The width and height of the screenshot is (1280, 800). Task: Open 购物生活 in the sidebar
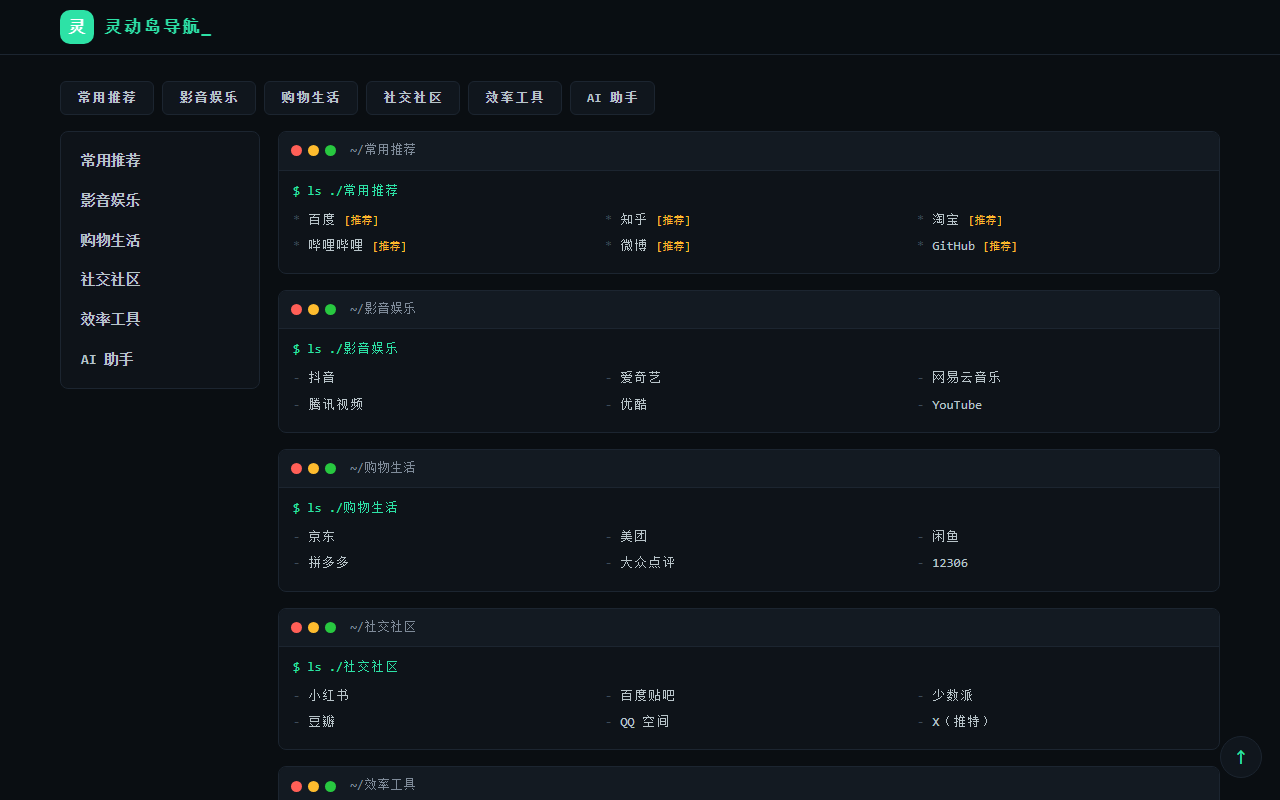[x=160, y=240]
